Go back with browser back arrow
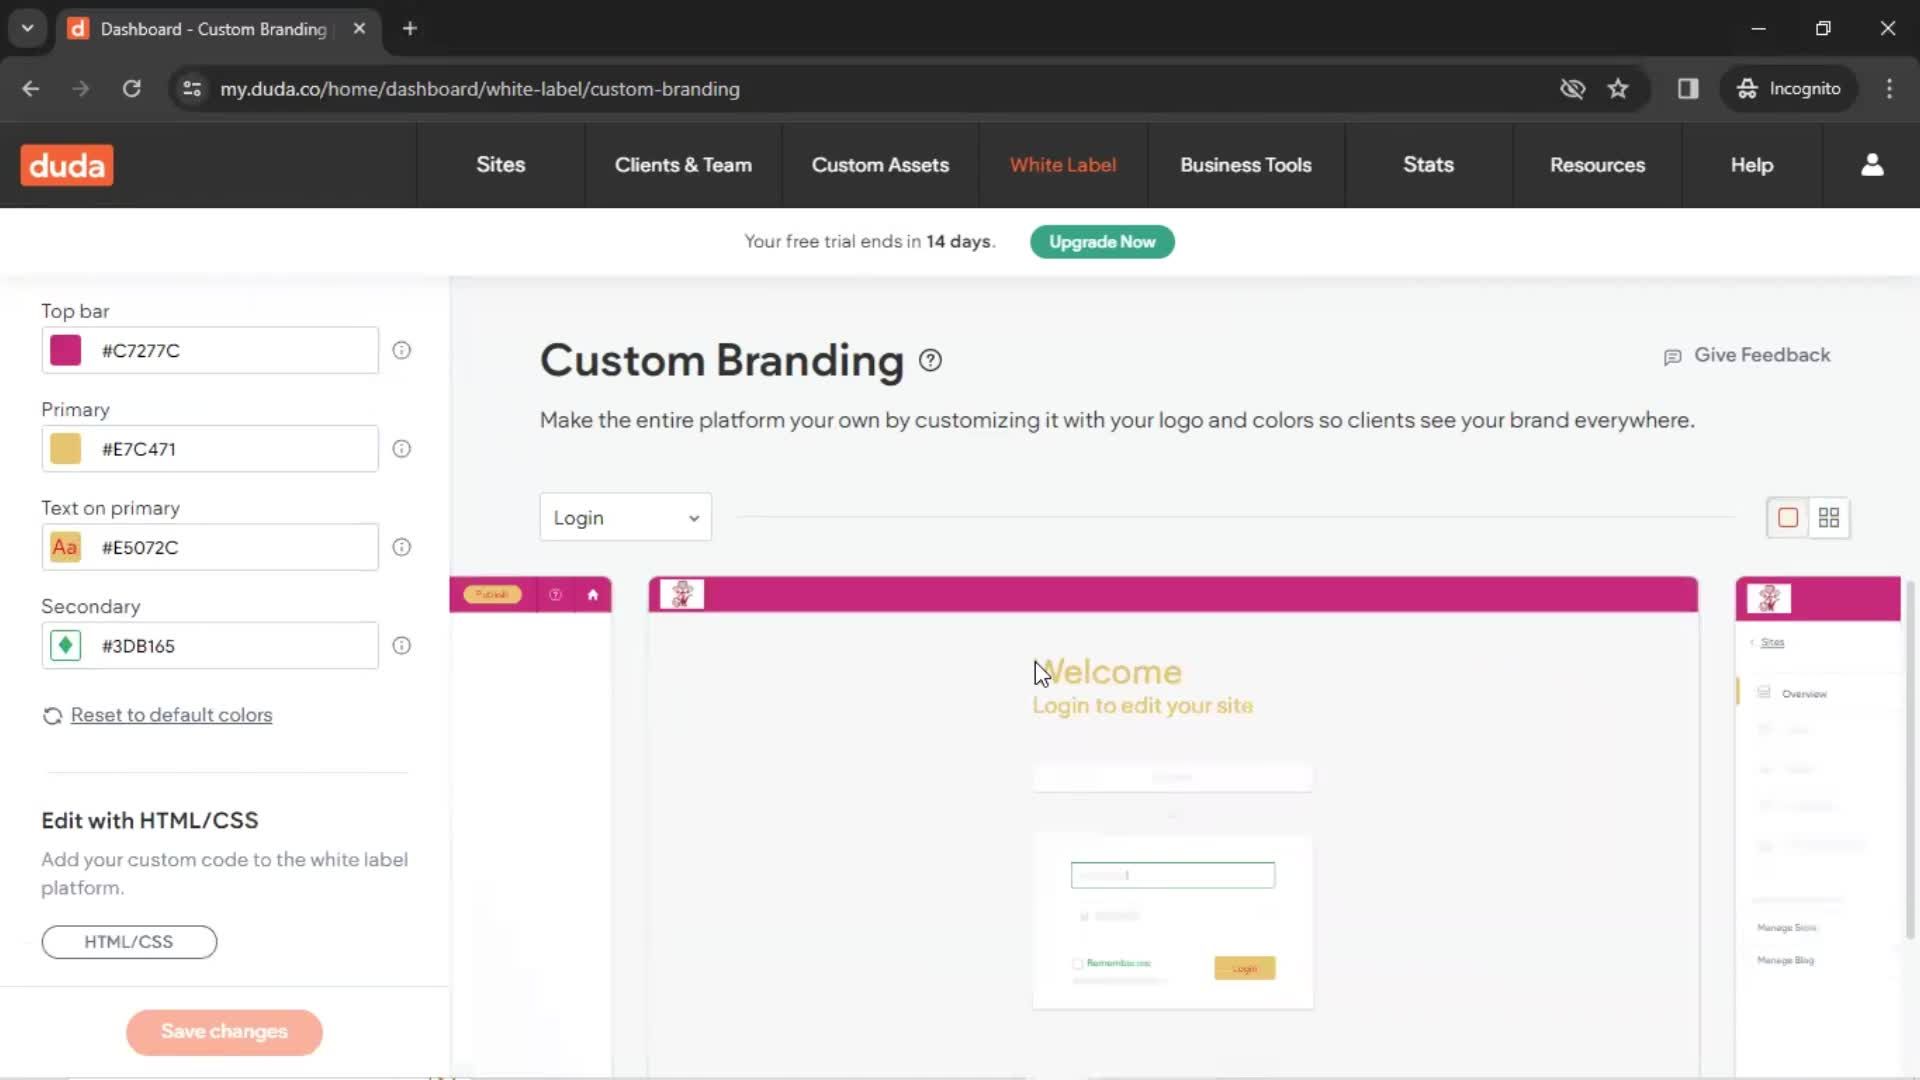 click(x=31, y=89)
